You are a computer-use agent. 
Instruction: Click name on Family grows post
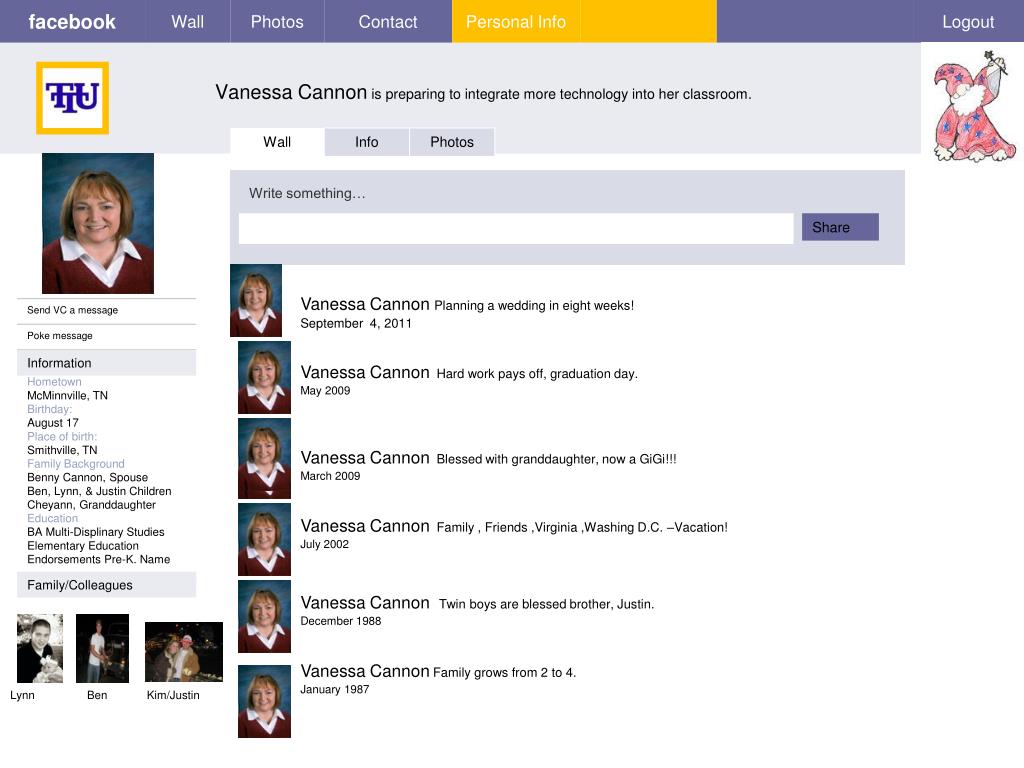365,671
